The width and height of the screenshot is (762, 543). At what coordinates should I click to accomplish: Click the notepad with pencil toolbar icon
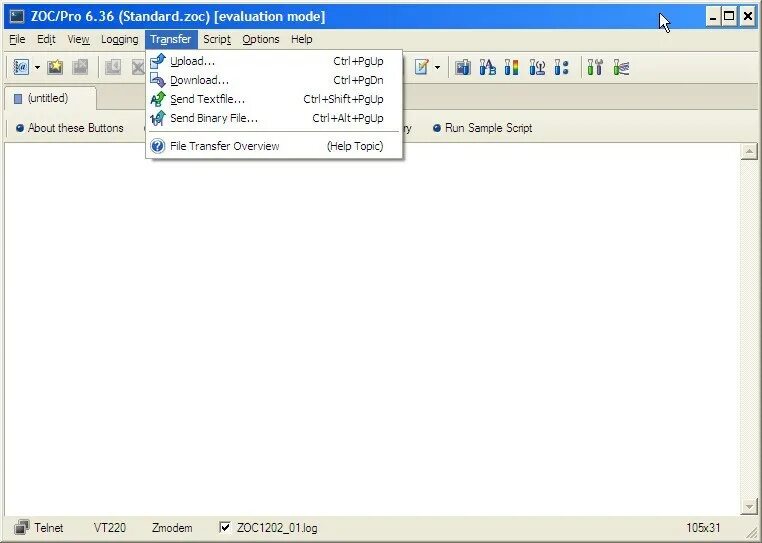(421, 67)
